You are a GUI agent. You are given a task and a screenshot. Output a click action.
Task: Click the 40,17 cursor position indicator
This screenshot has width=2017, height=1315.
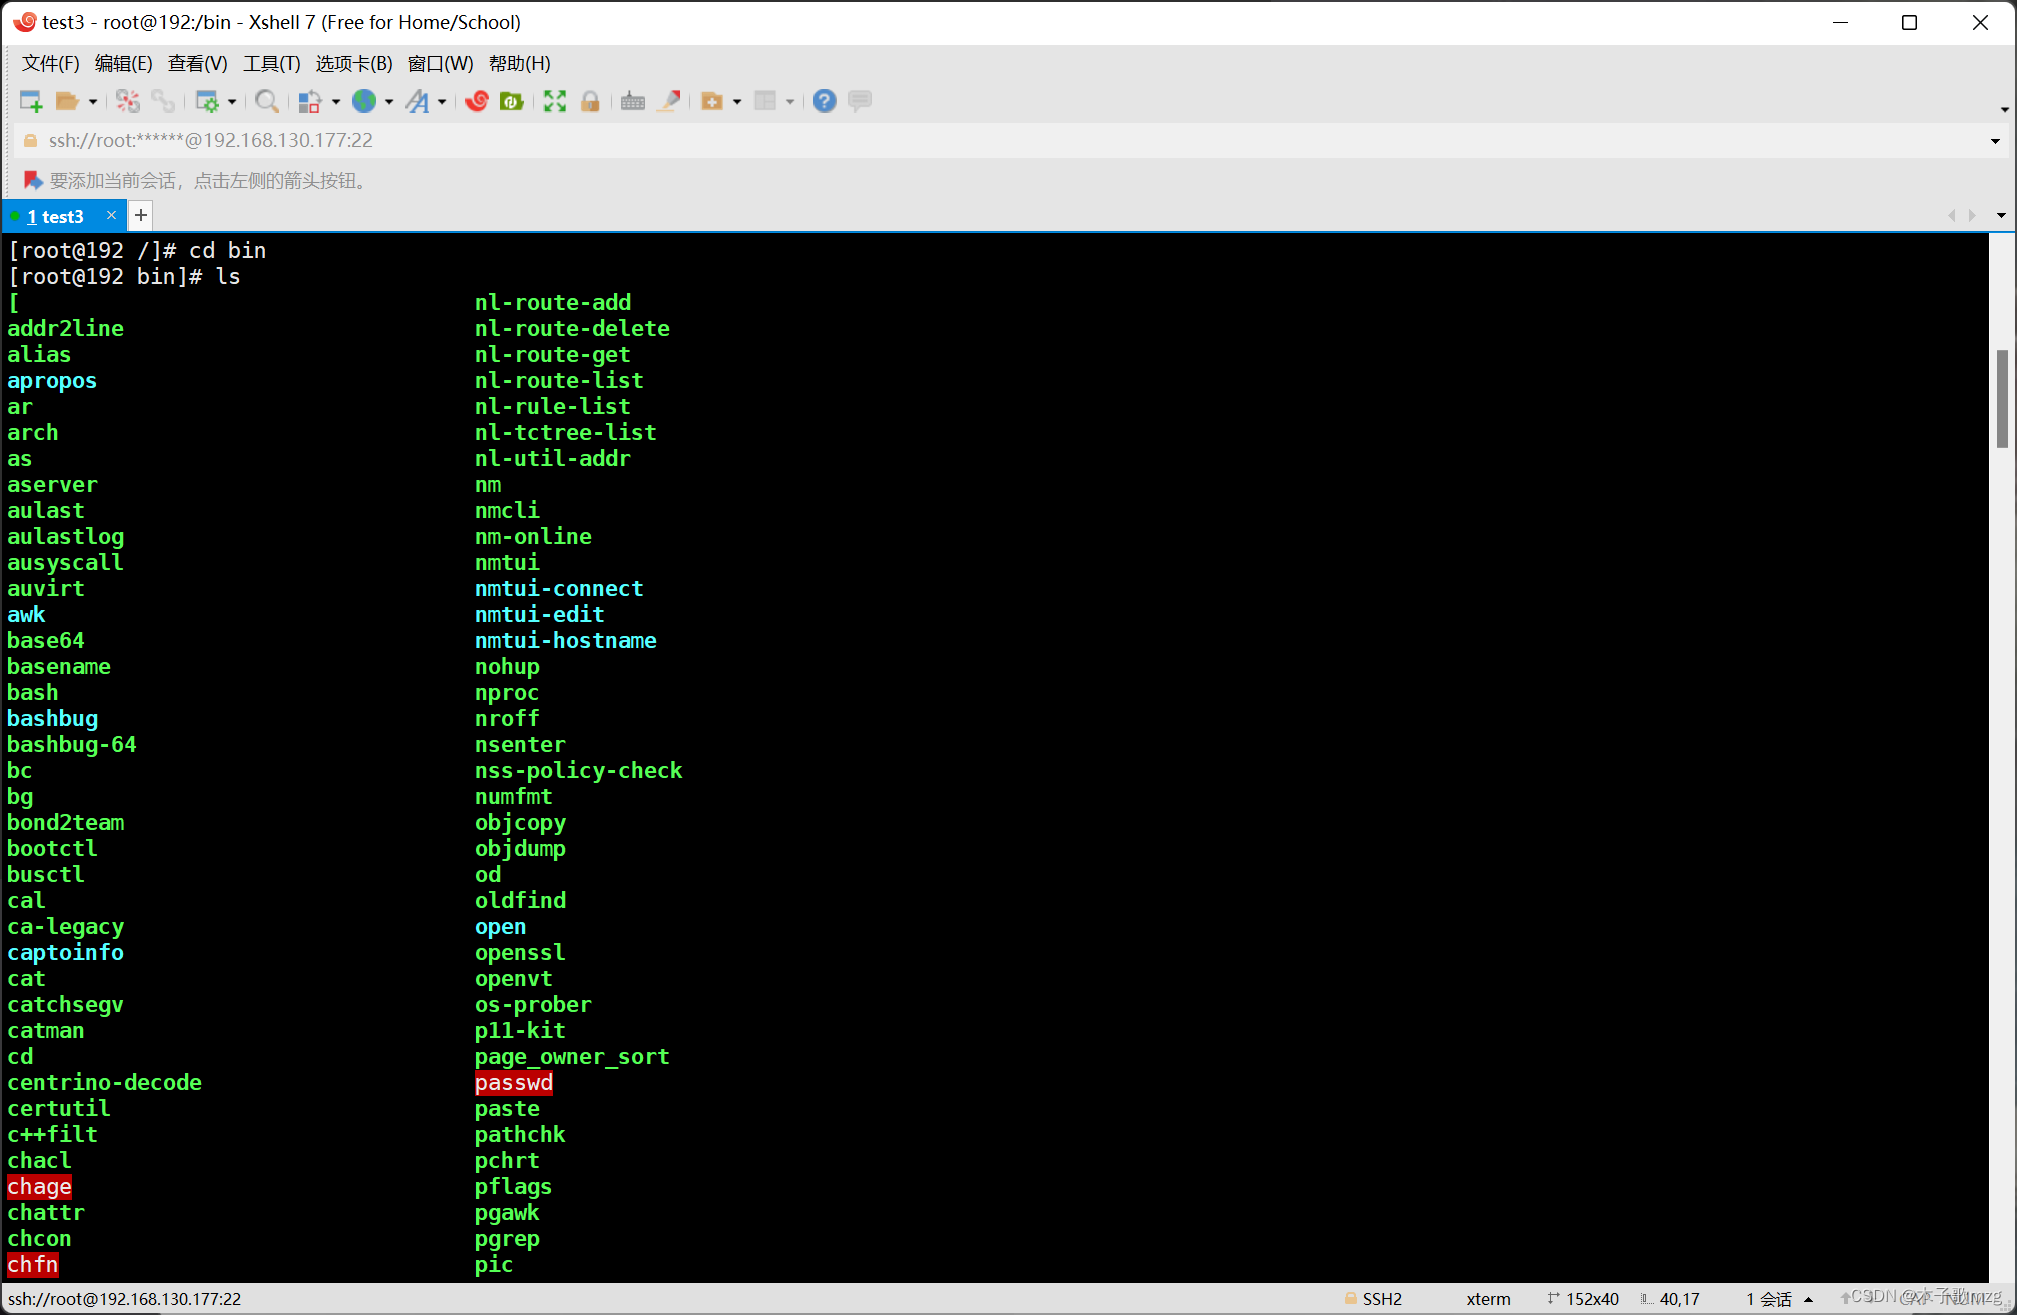[x=1670, y=1298]
